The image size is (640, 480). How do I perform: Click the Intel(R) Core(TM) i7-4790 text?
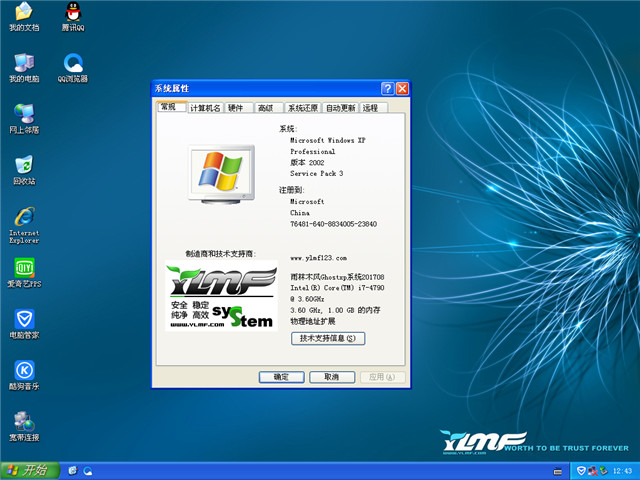tap(337, 288)
